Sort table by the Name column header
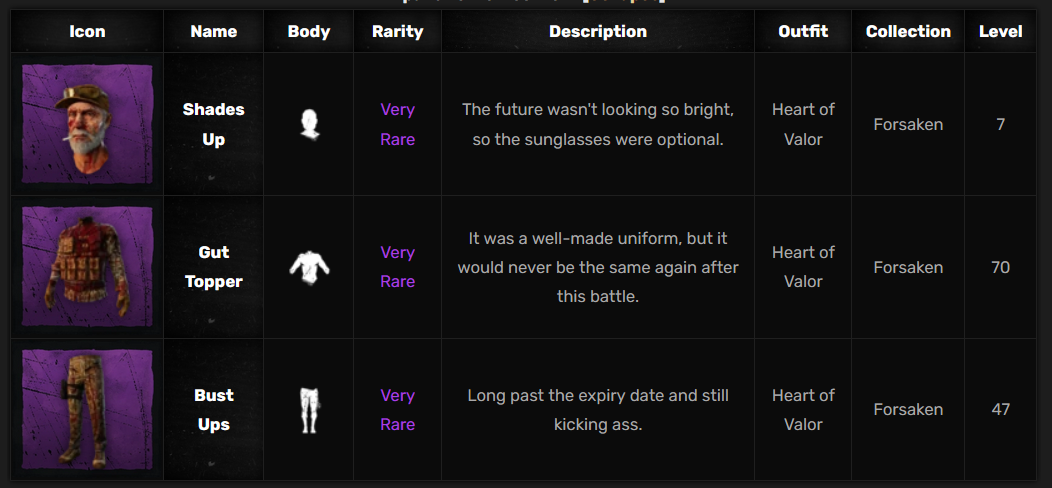Viewport: 1052px width, 488px height. [x=213, y=32]
